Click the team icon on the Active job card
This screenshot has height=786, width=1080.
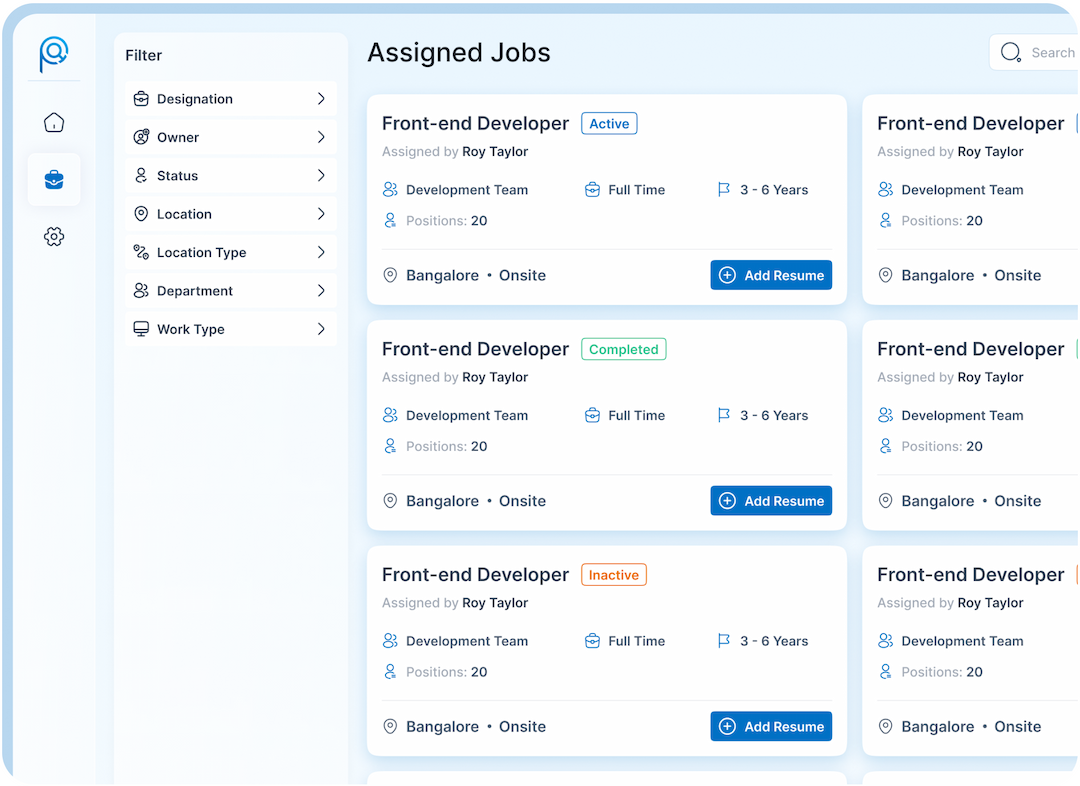391,189
